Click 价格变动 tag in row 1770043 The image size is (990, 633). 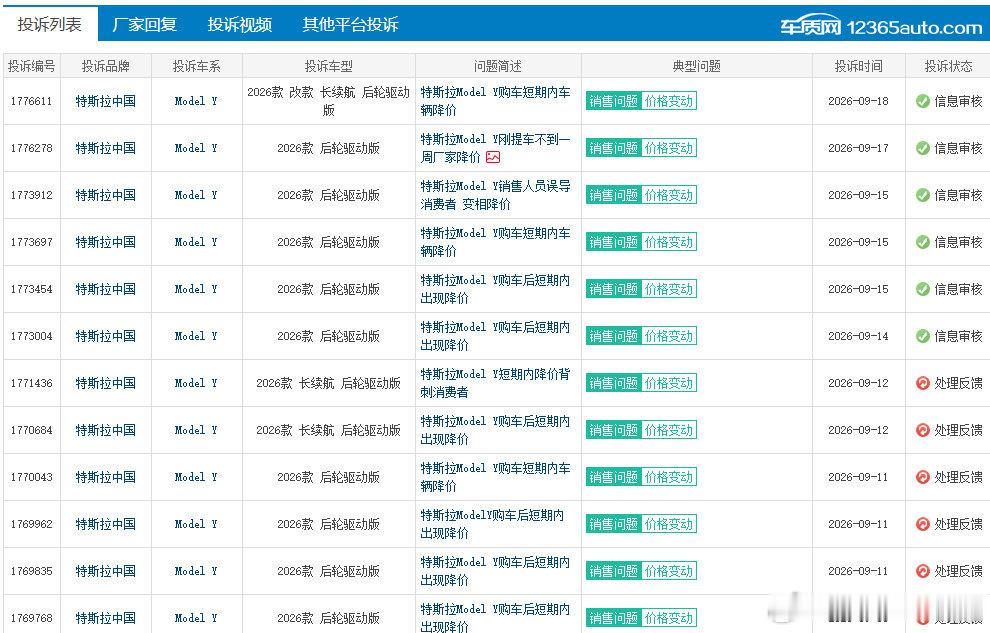point(669,477)
